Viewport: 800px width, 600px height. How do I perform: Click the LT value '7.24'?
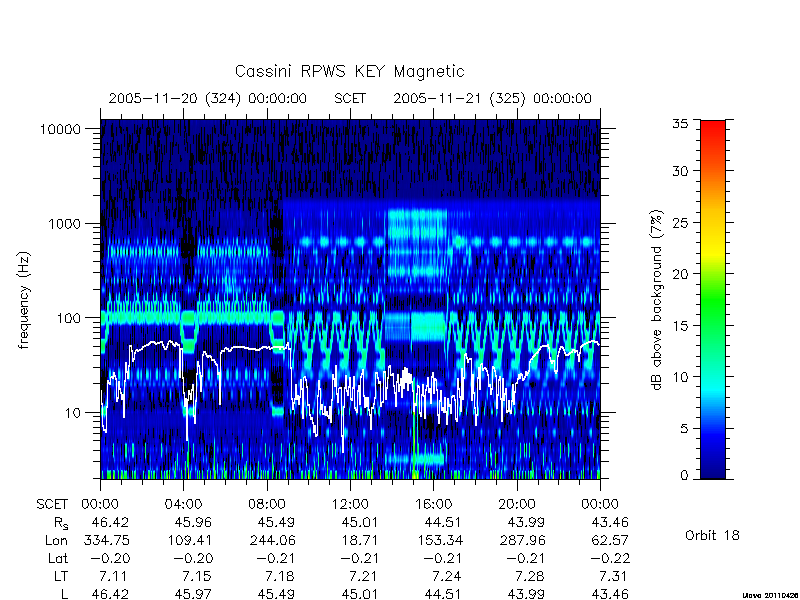[x=447, y=577]
